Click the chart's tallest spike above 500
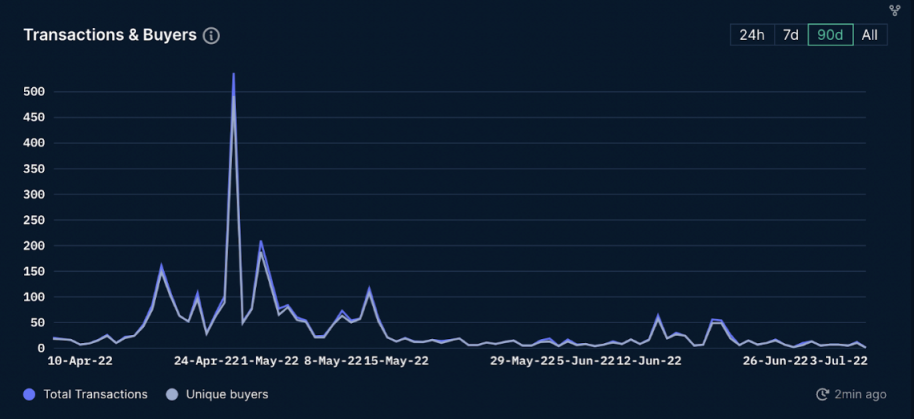Image resolution: width=914 pixels, height=419 pixels. point(234,76)
